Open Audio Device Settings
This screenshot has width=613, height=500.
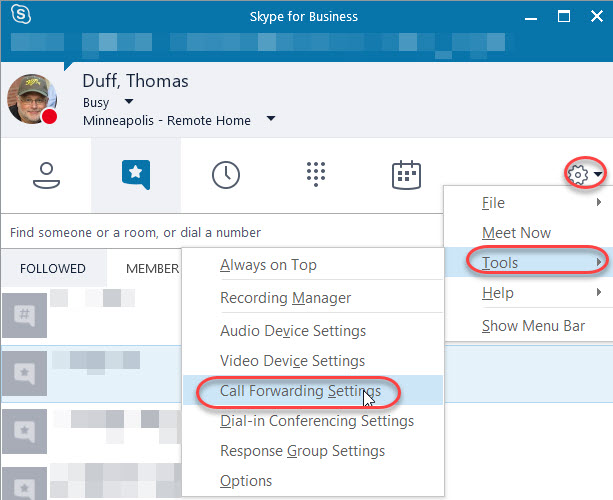pos(313,331)
